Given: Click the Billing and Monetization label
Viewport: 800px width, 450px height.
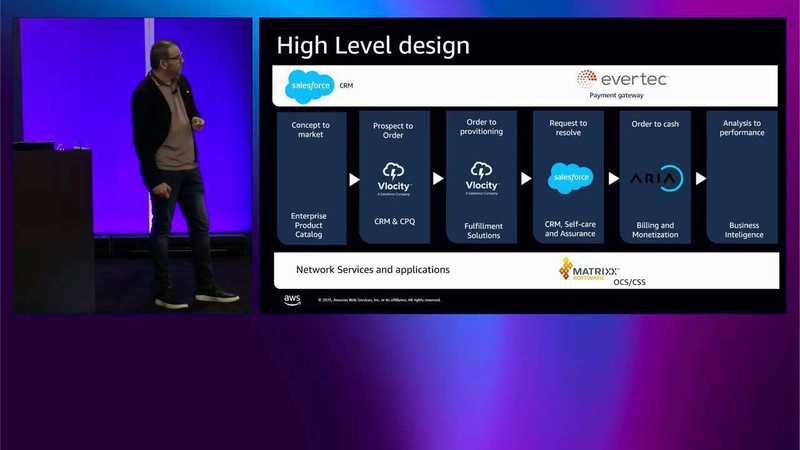Looking at the screenshot, I should (x=654, y=230).
